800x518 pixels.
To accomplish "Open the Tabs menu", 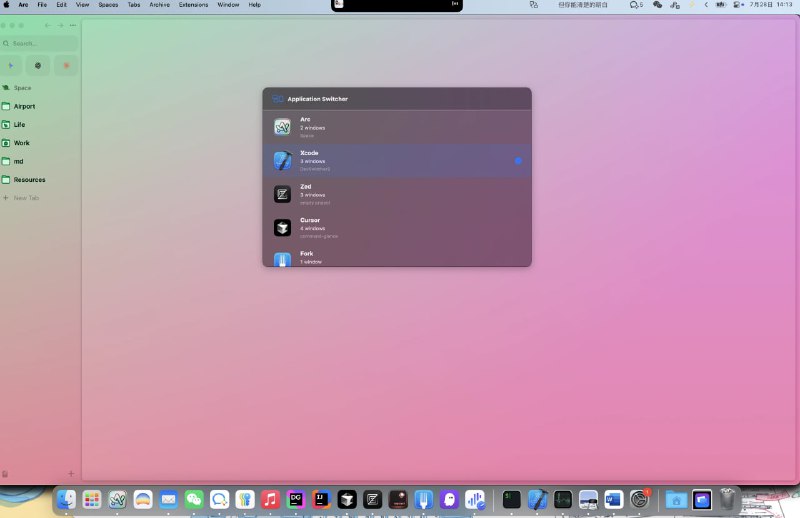I will click(x=134, y=5).
